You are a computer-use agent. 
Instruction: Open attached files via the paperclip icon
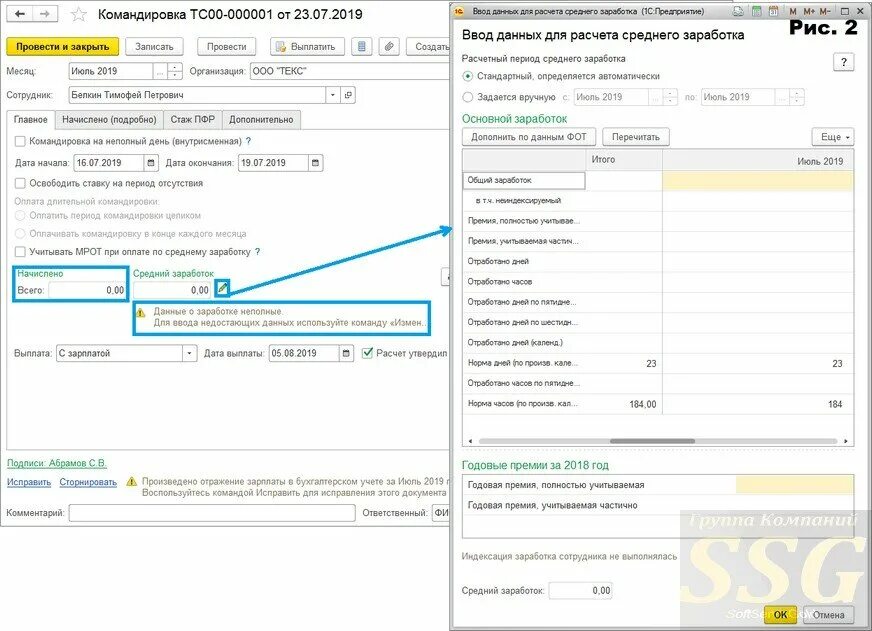click(x=389, y=47)
